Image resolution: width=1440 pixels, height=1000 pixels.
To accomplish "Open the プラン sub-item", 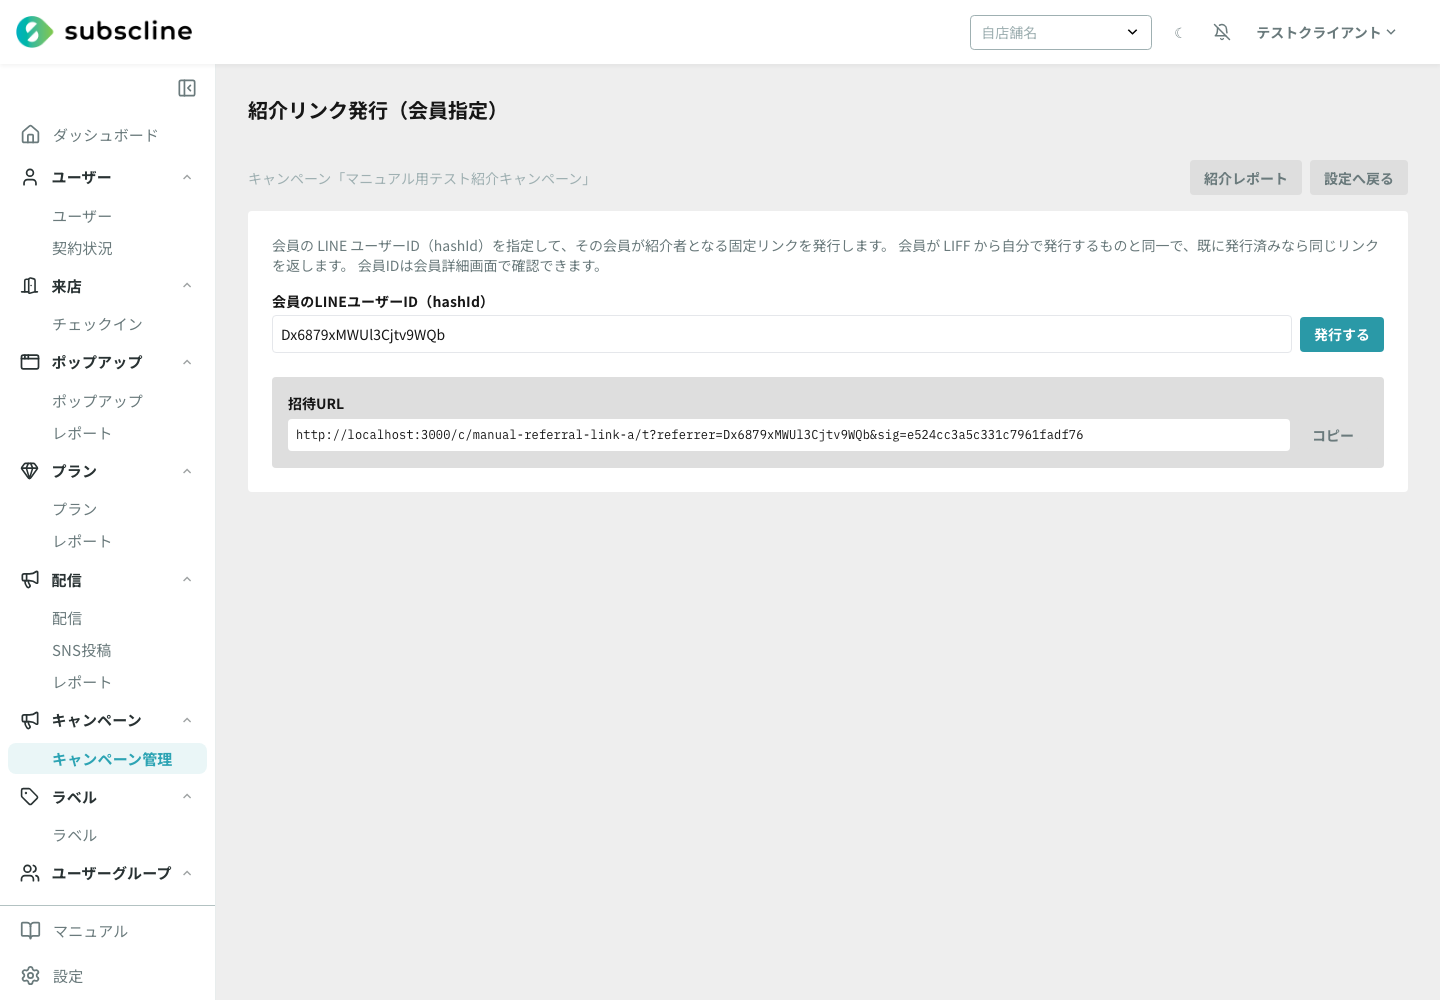I will [75, 509].
